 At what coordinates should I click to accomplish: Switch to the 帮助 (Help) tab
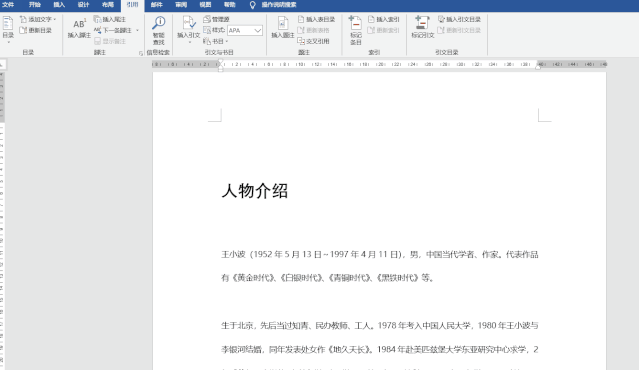point(230,5)
